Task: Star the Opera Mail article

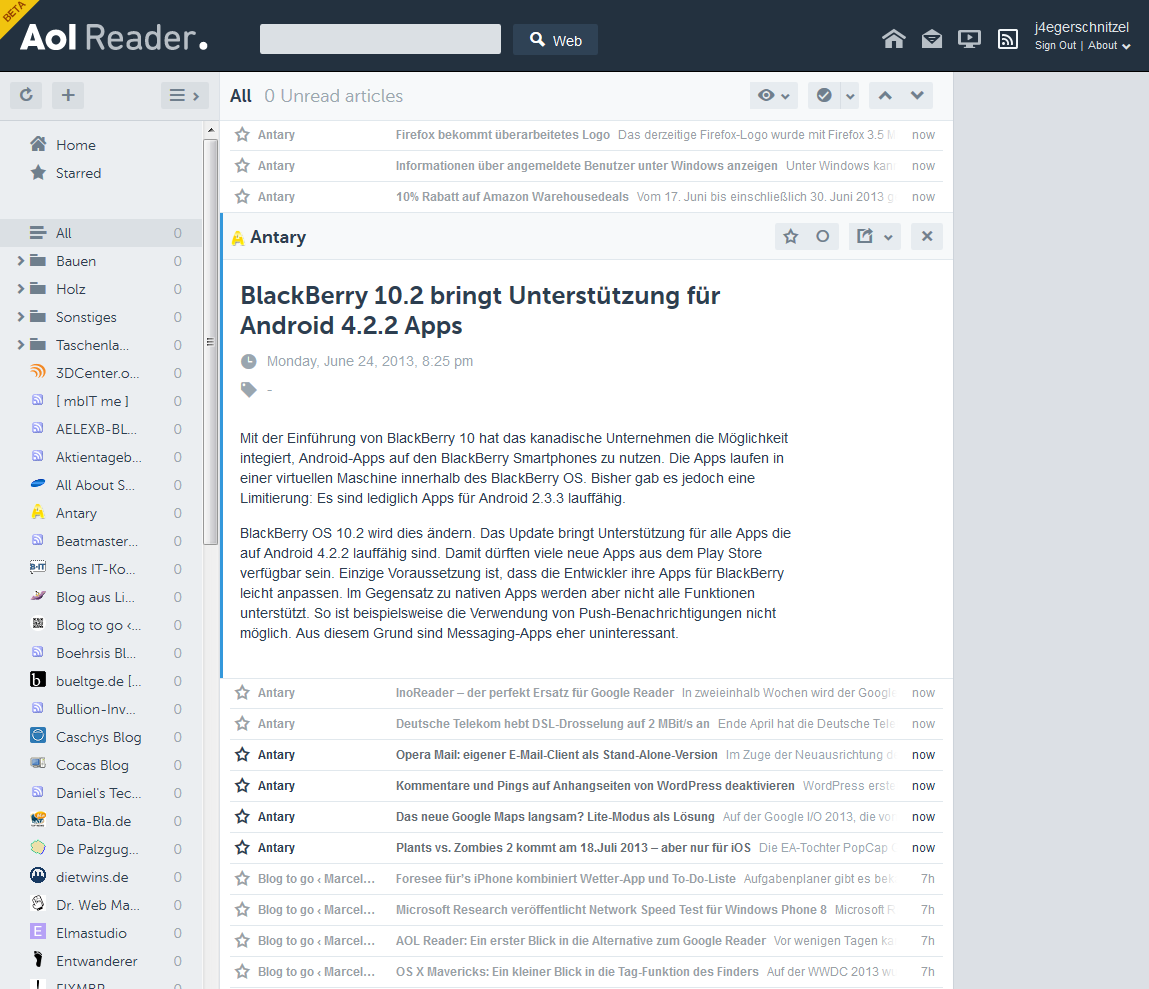Action: click(x=243, y=755)
